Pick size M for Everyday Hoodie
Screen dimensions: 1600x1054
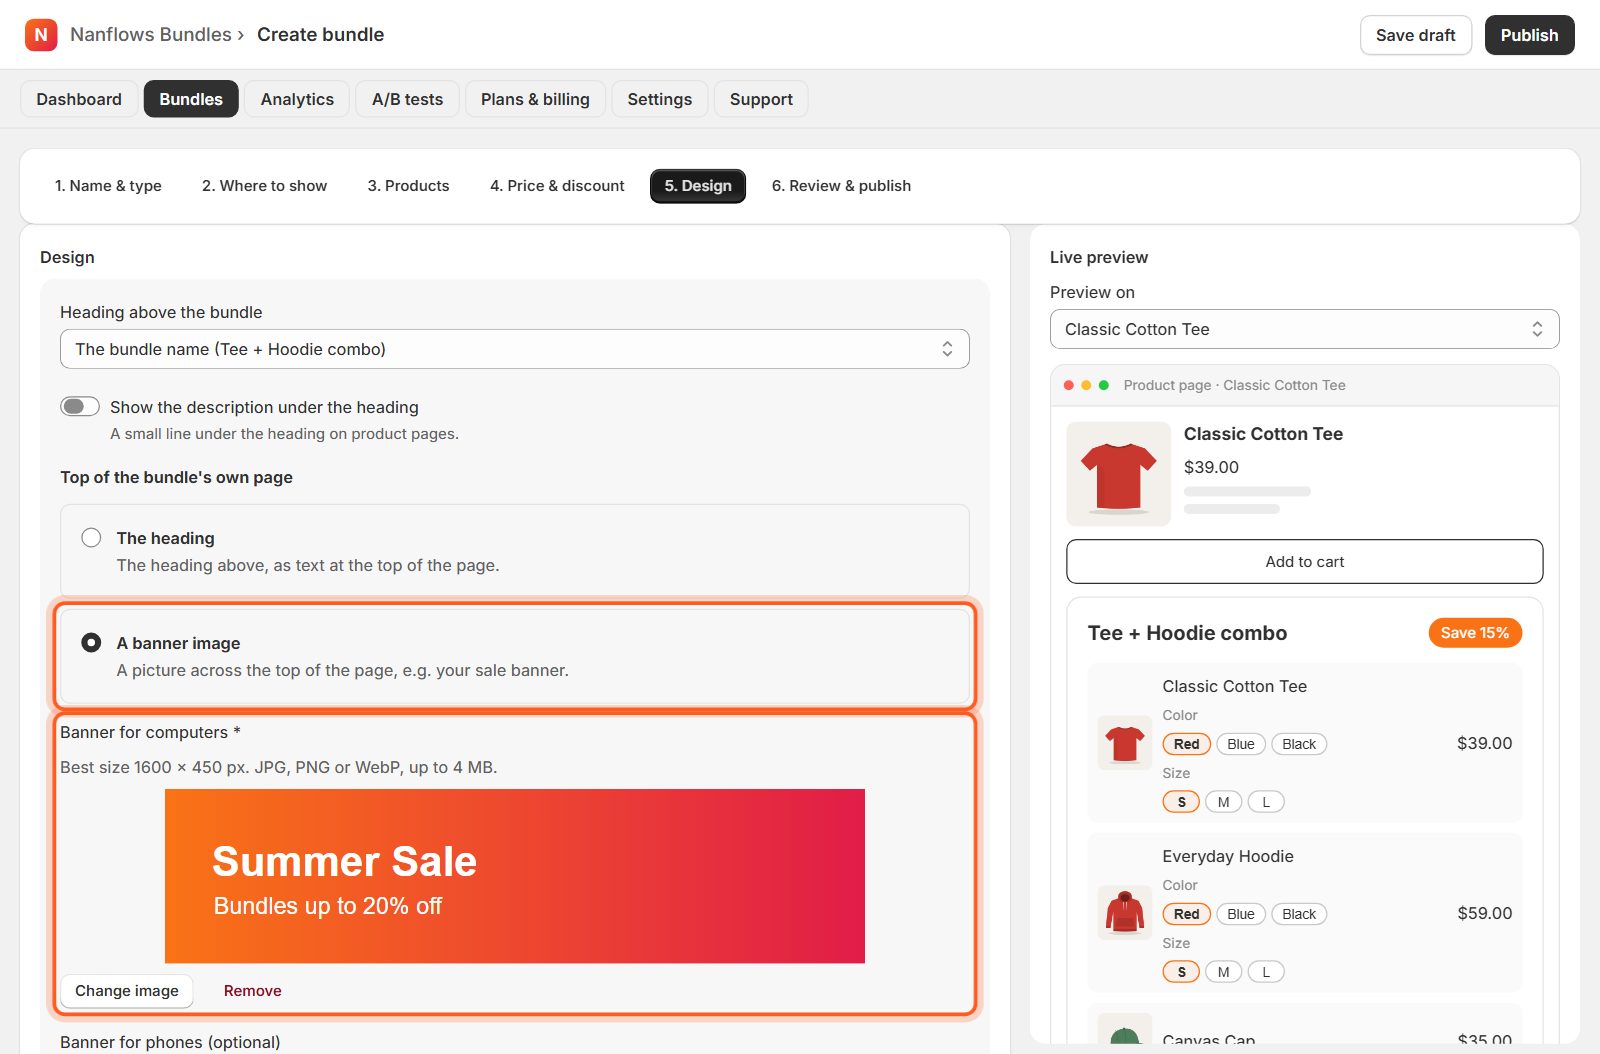[x=1223, y=972]
